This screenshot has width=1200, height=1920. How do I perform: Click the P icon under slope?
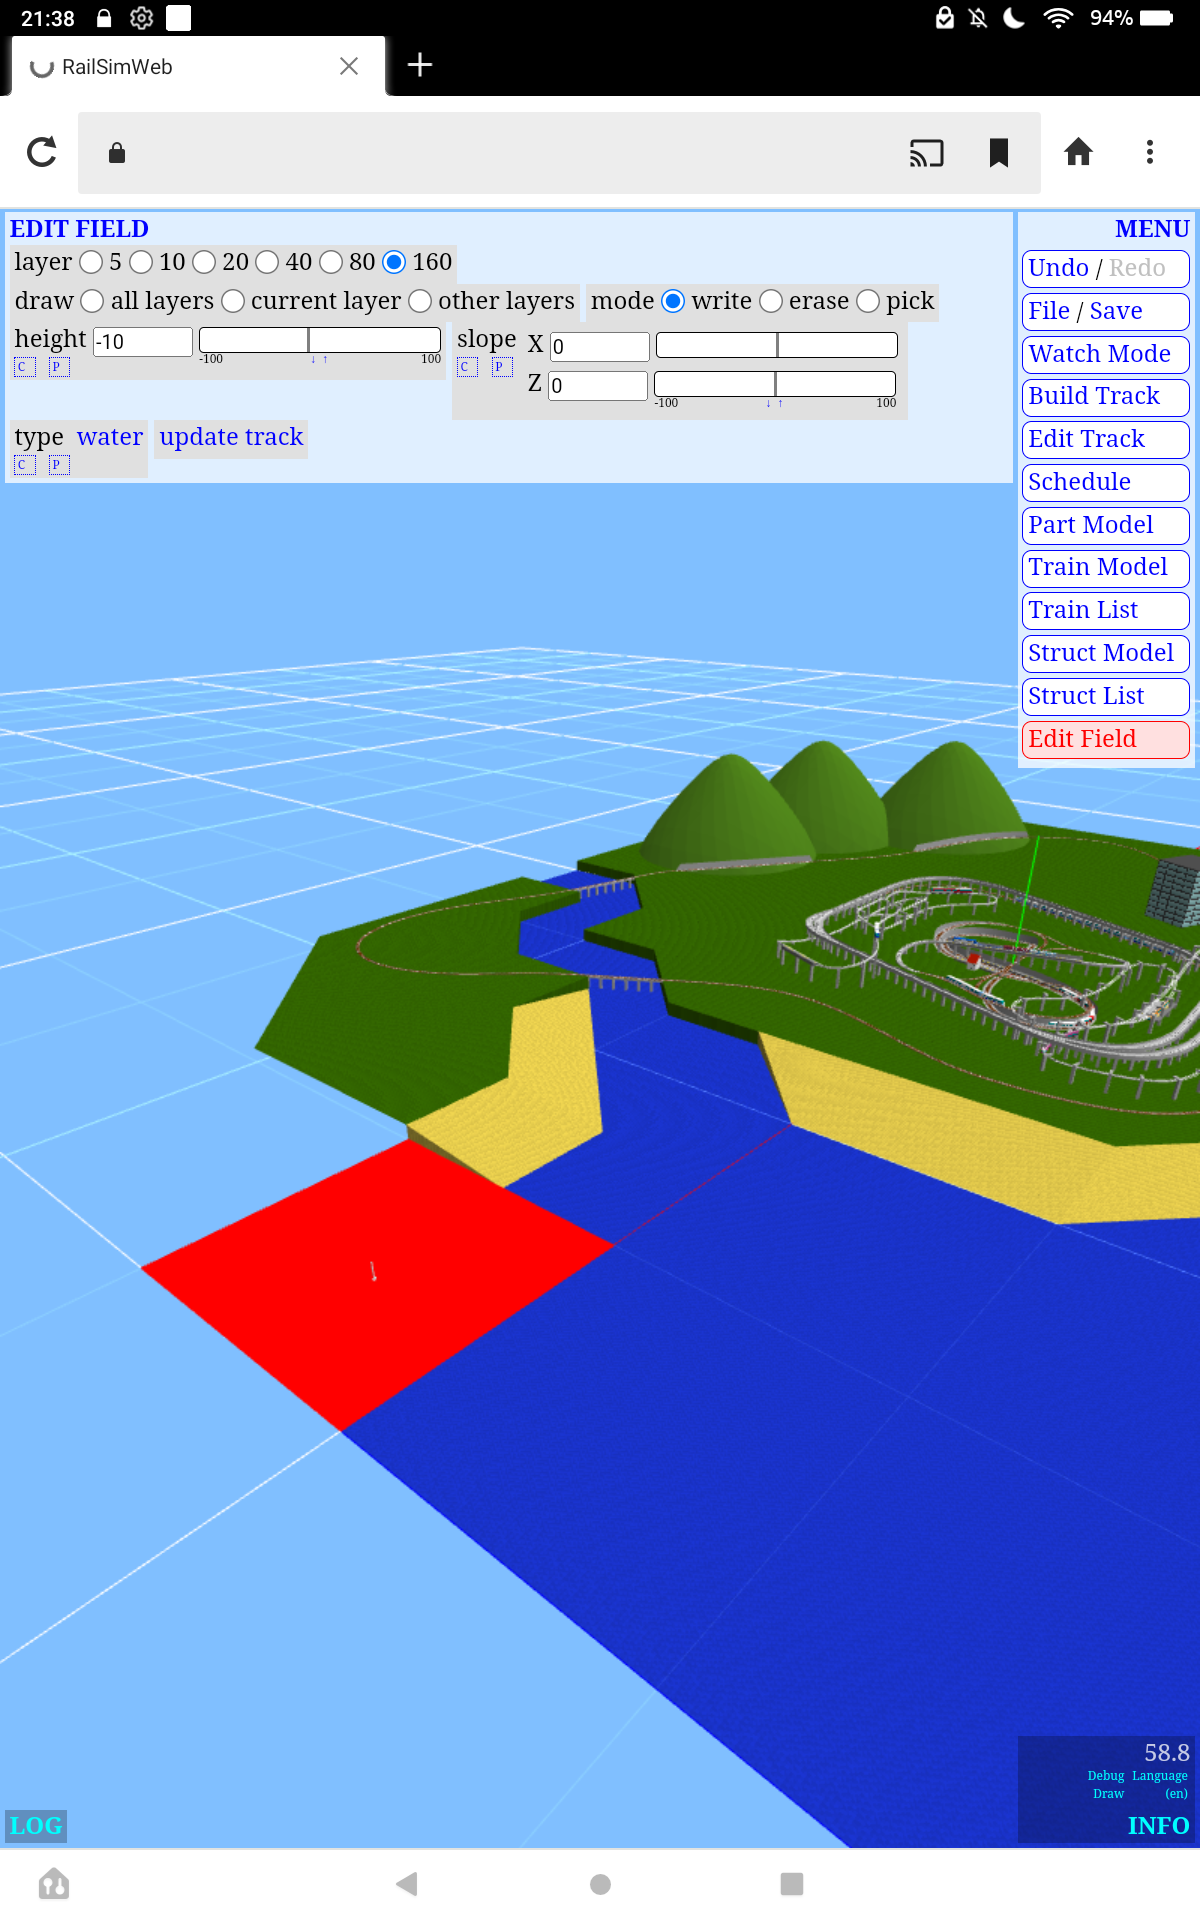(501, 367)
